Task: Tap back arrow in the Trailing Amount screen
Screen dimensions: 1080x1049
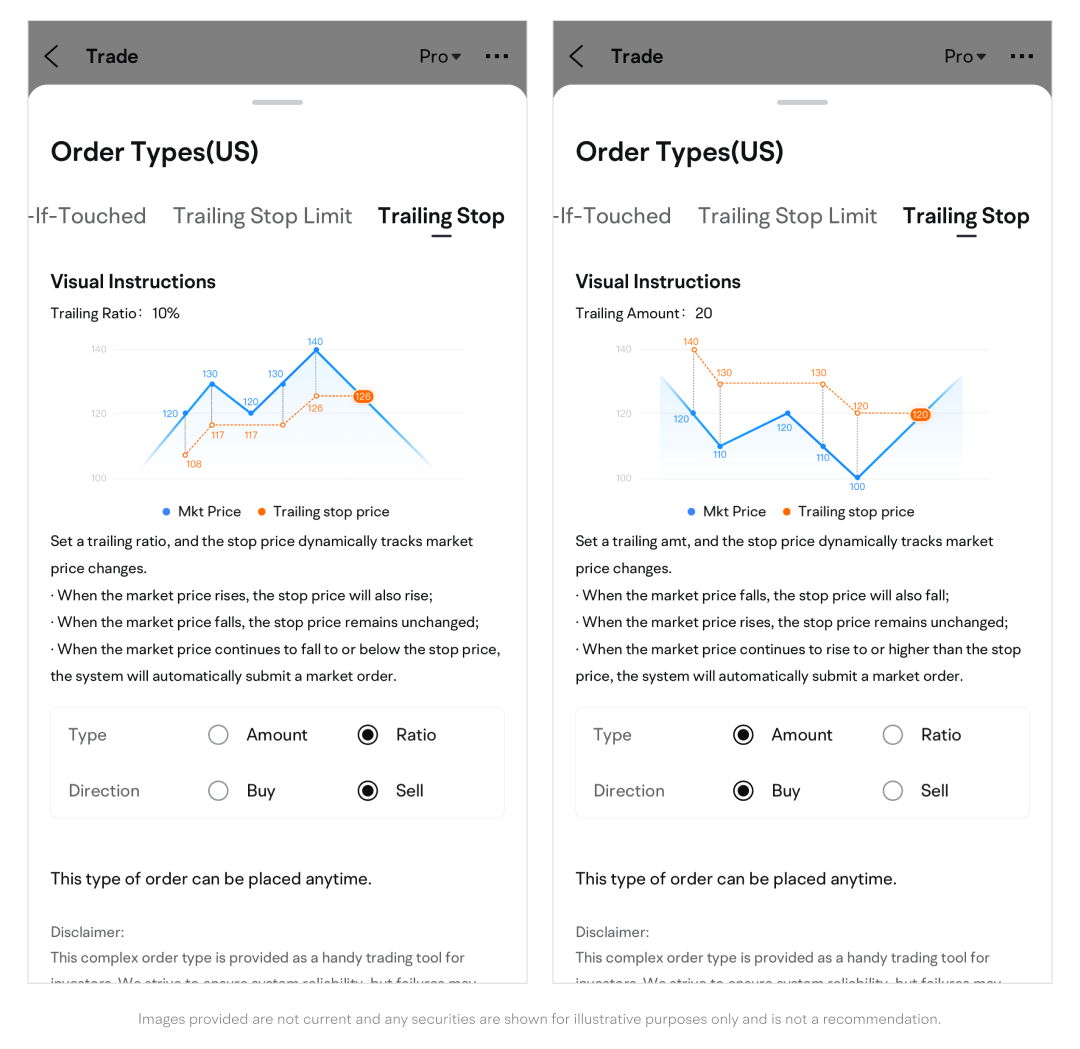Action: point(577,56)
